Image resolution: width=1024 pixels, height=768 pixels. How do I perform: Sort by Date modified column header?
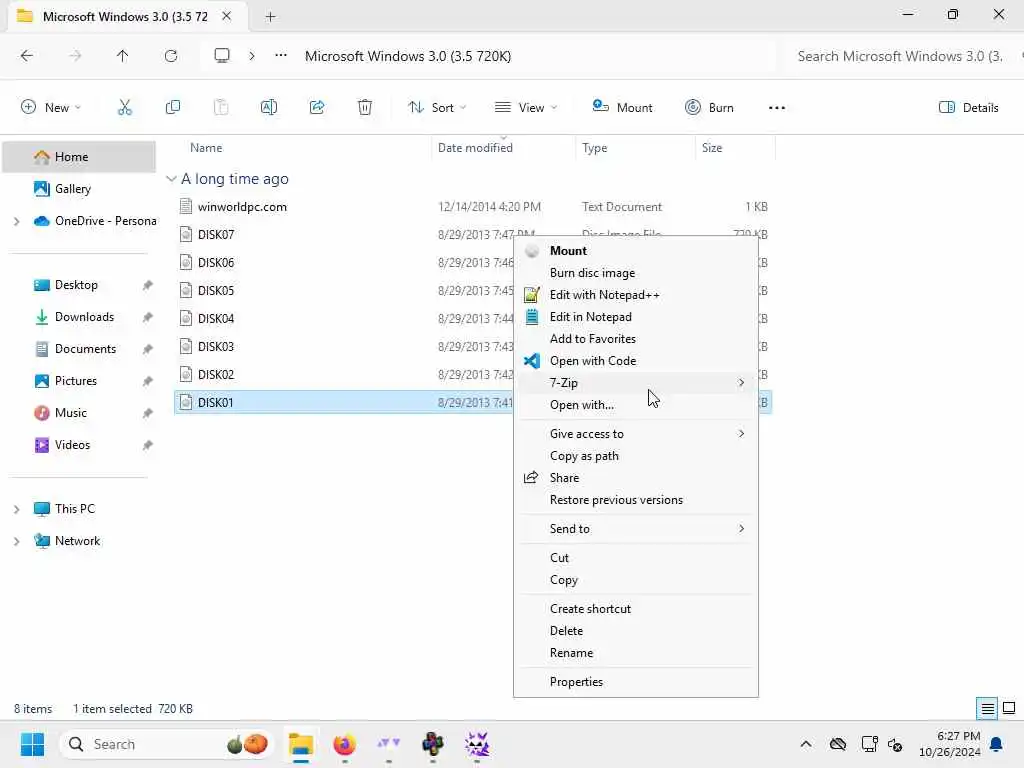475,148
